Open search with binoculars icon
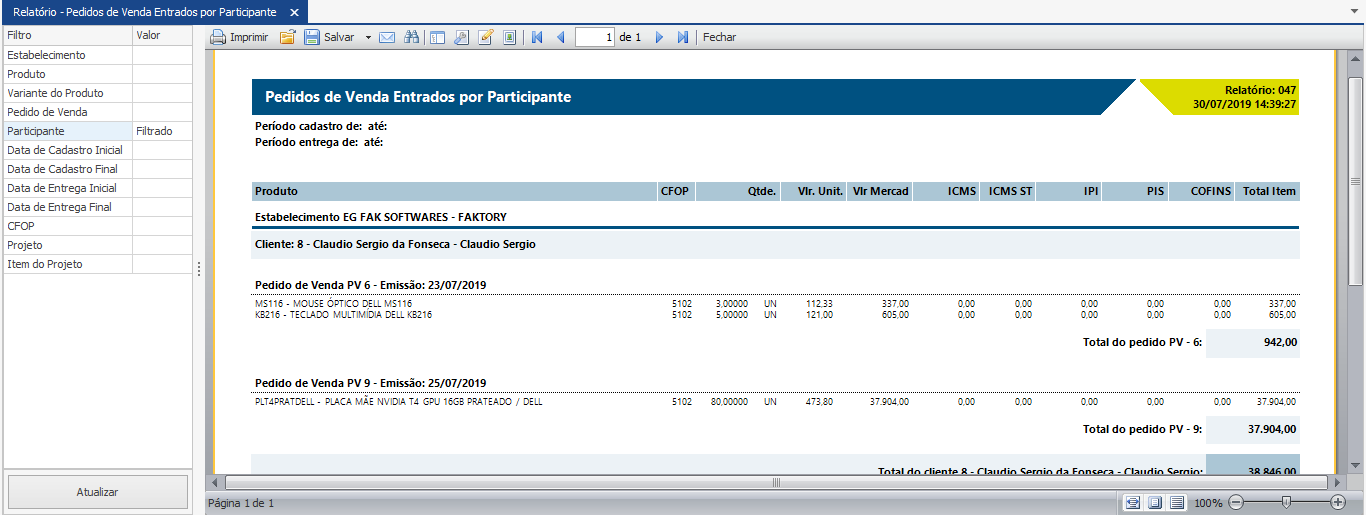This screenshot has width=1366, height=515. pyautogui.click(x=410, y=37)
